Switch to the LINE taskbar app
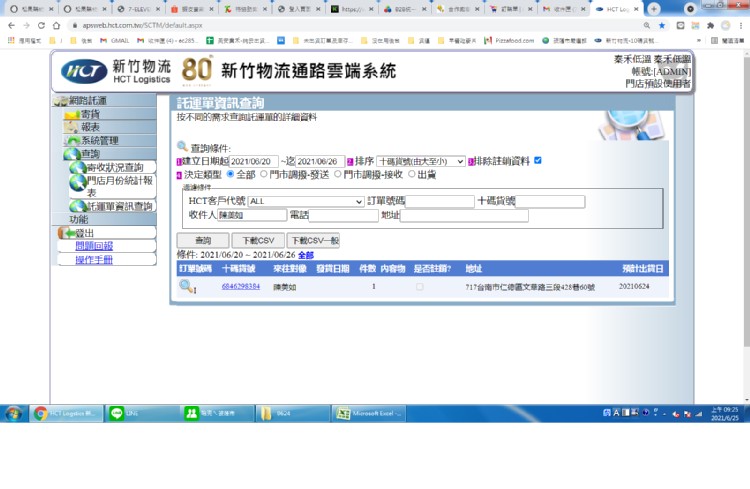This screenshot has width=750, height=489. click(142, 413)
